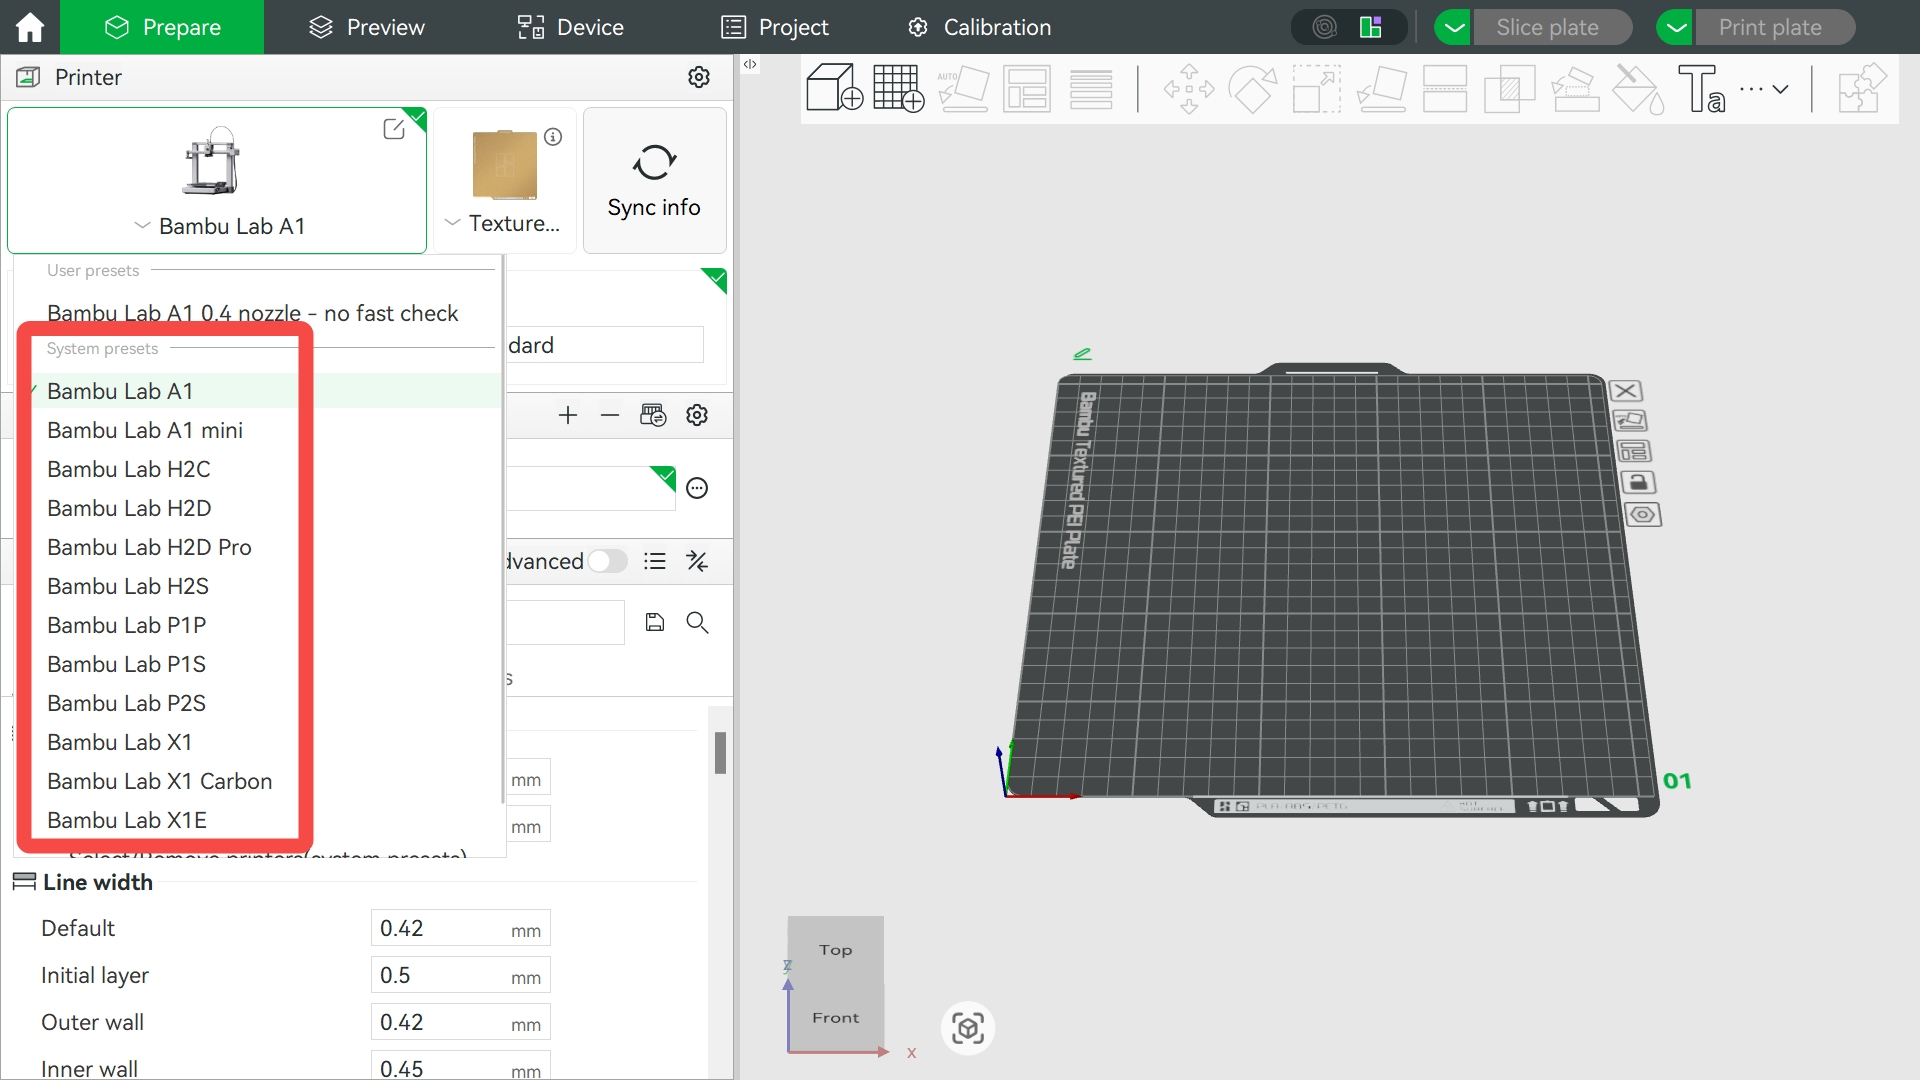Select the Cut tool
Screen dimensions: 1920x1080
tap(1445, 88)
